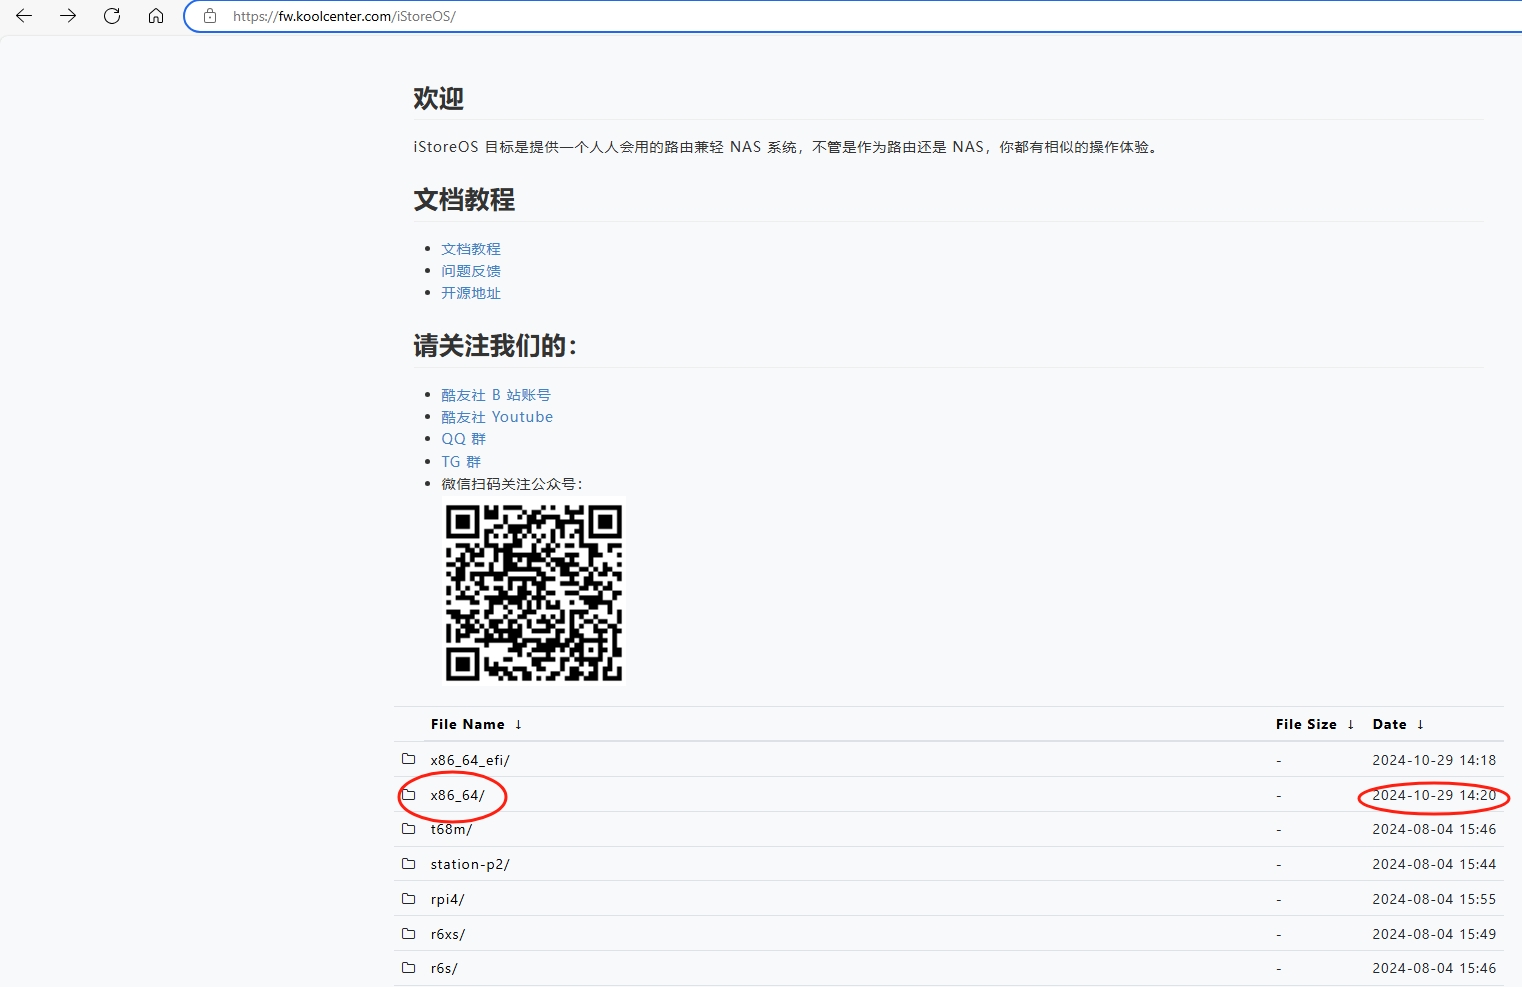This screenshot has width=1522, height=987.
Task: Click the browser forward arrow
Action: [68, 16]
